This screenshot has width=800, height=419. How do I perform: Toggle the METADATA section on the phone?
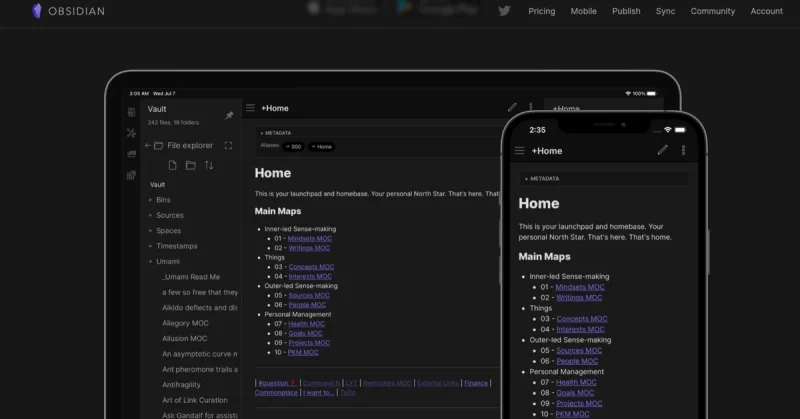click(542, 179)
